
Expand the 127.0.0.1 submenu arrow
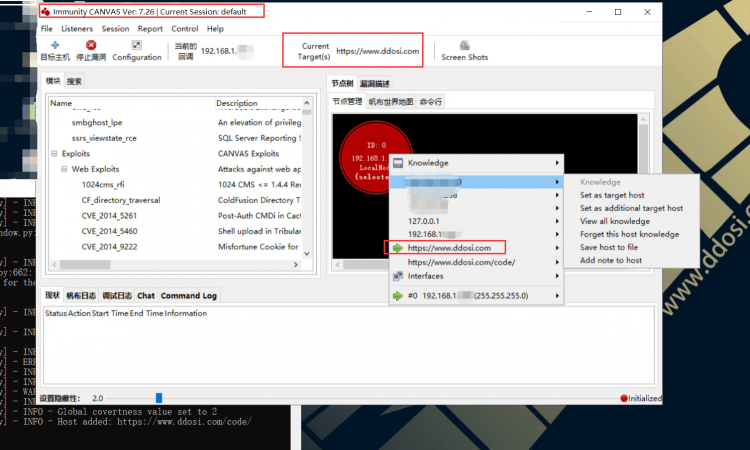(x=557, y=221)
